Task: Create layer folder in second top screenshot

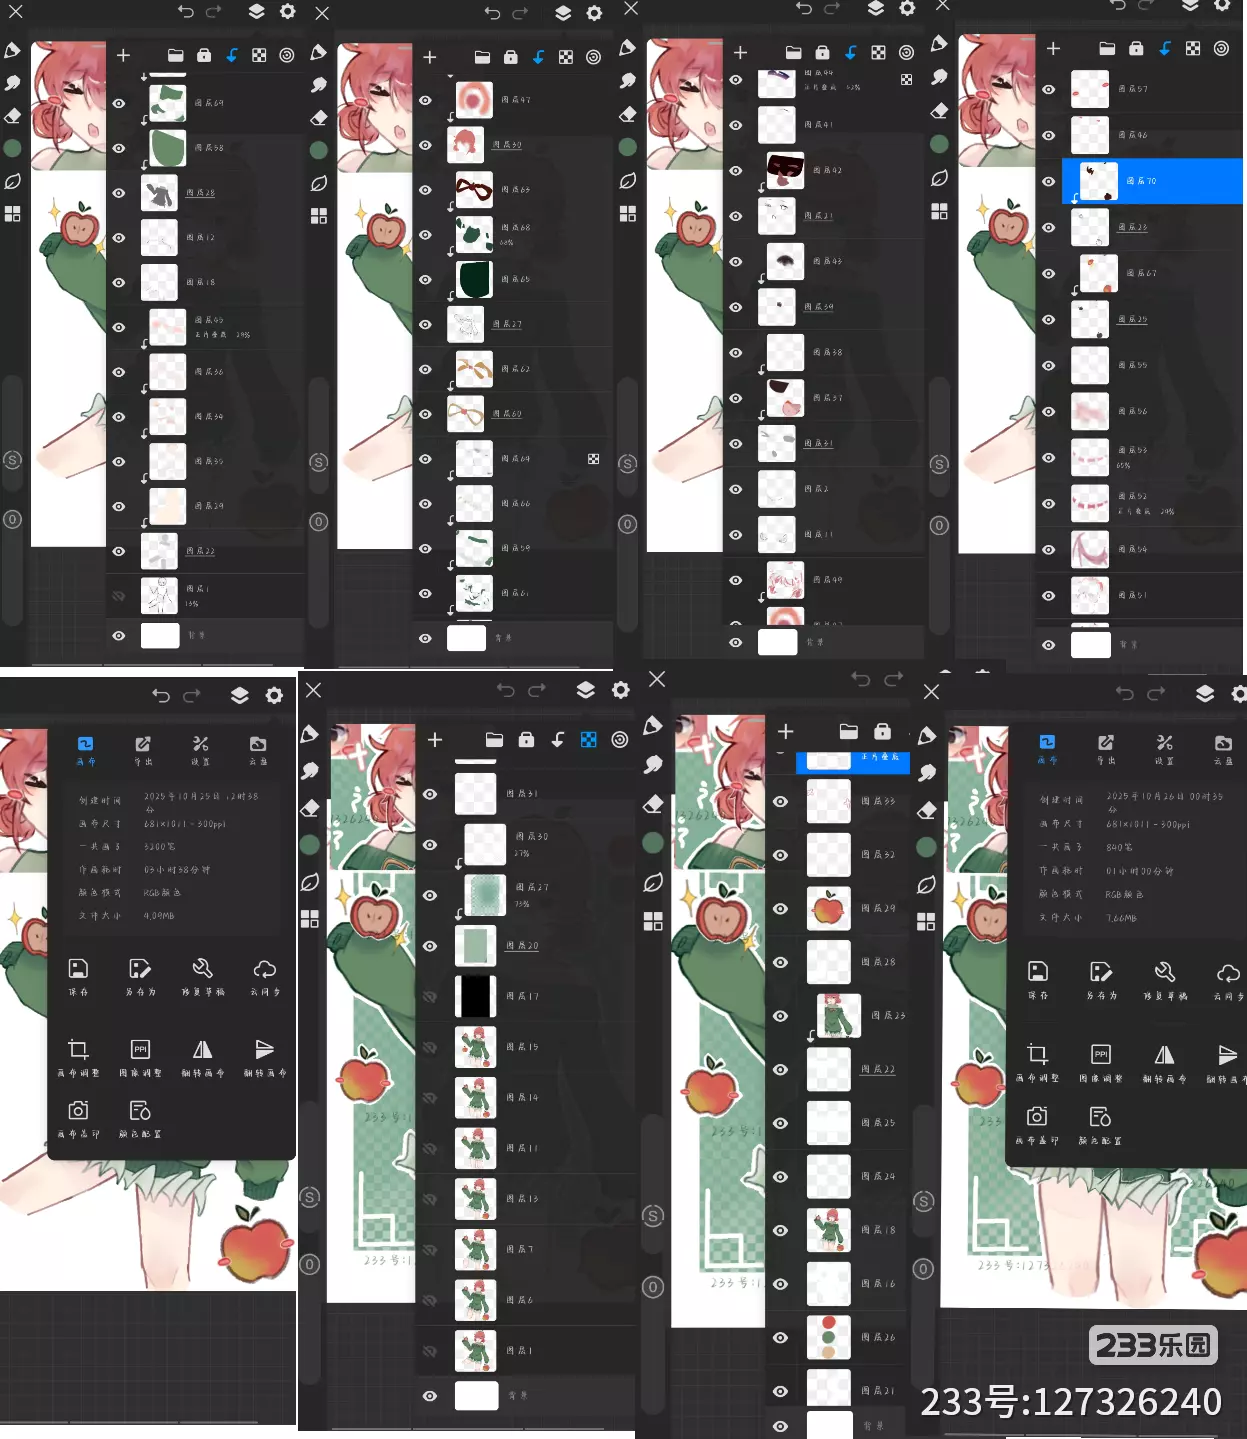Action: [482, 57]
